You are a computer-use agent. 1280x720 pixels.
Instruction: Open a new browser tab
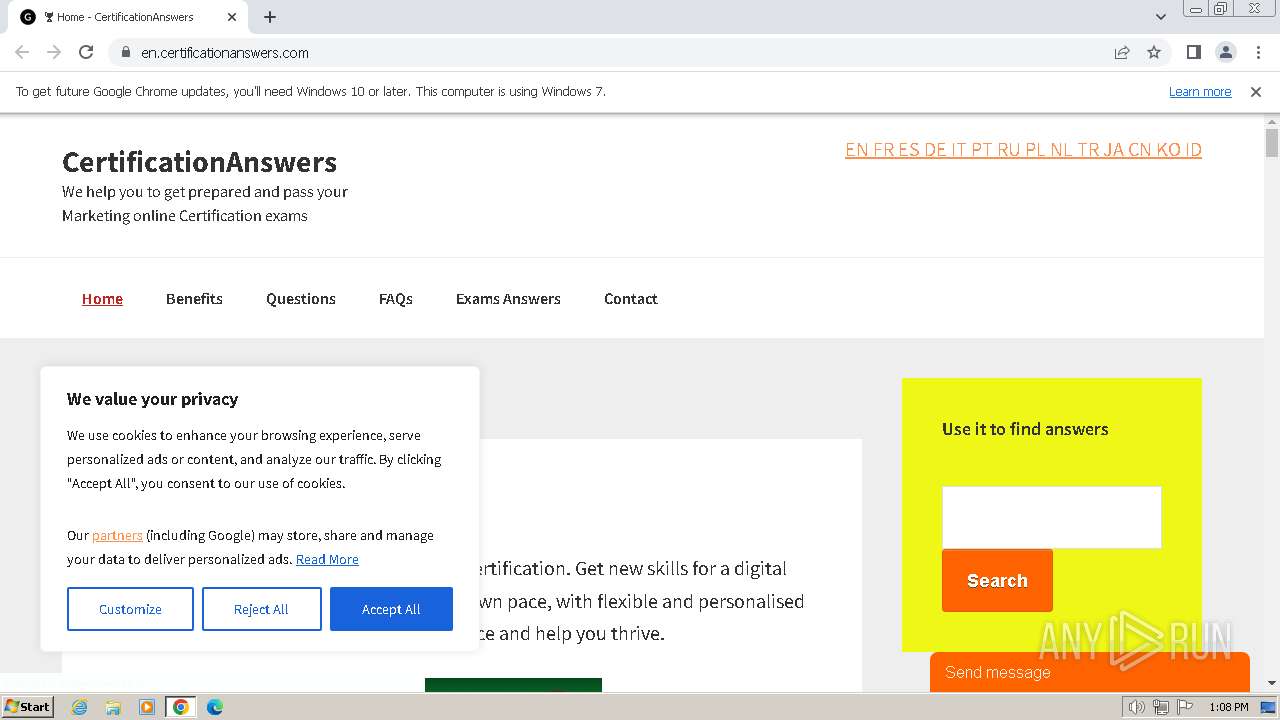click(x=270, y=17)
